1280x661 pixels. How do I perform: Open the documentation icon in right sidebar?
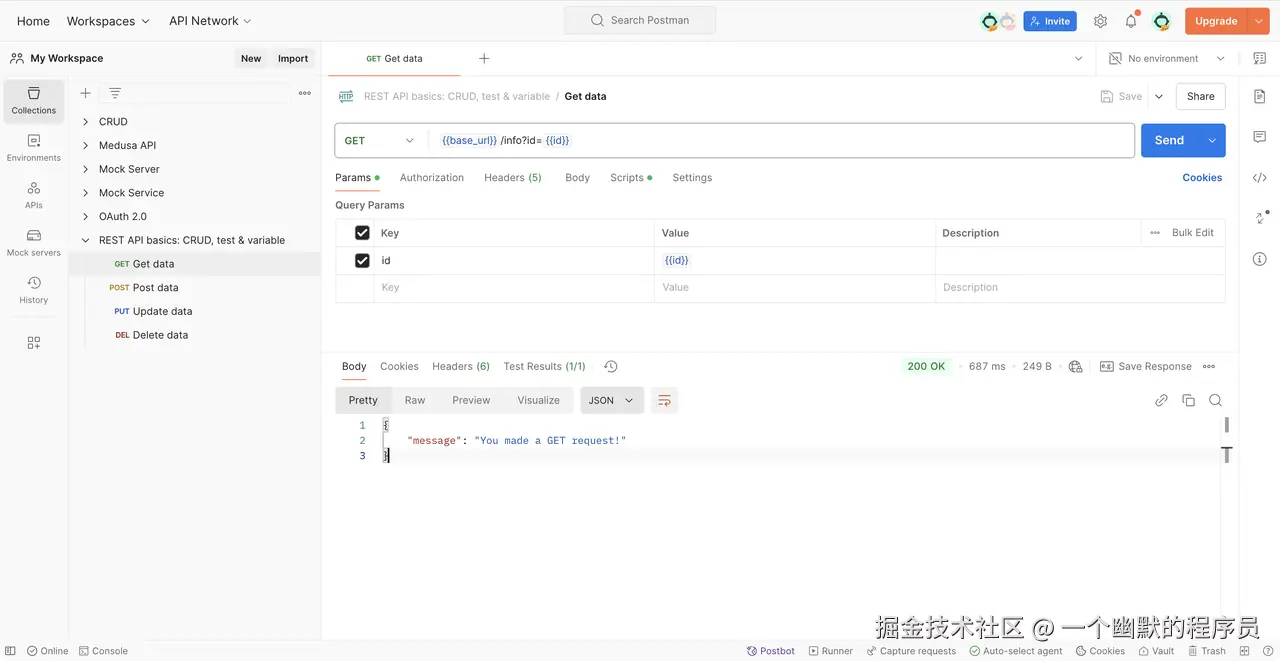(1260, 96)
